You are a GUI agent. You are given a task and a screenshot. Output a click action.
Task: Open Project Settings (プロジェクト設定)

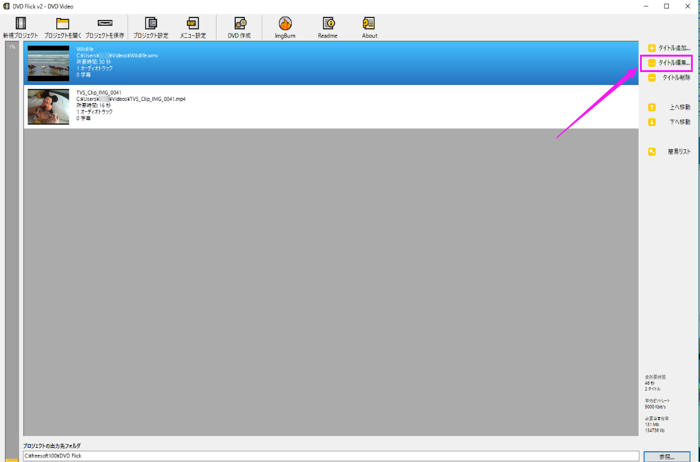(x=151, y=27)
